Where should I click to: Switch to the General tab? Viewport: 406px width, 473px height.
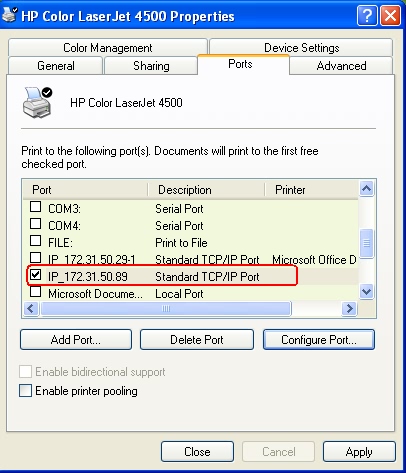point(56,66)
